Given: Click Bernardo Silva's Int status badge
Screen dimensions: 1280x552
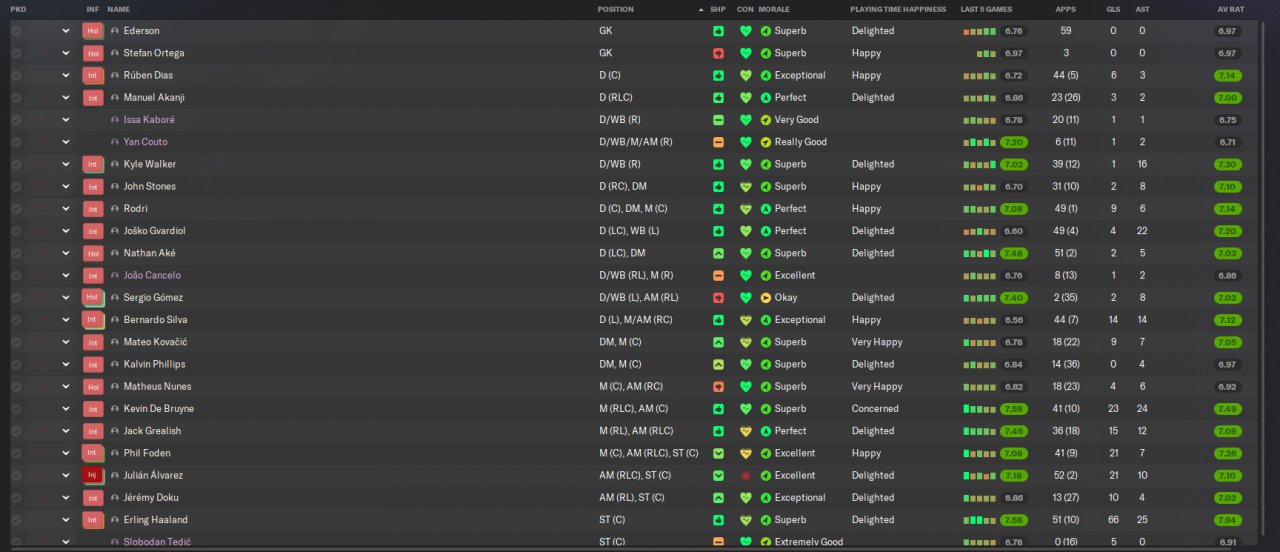Looking at the screenshot, I should click(x=93, y=320).
